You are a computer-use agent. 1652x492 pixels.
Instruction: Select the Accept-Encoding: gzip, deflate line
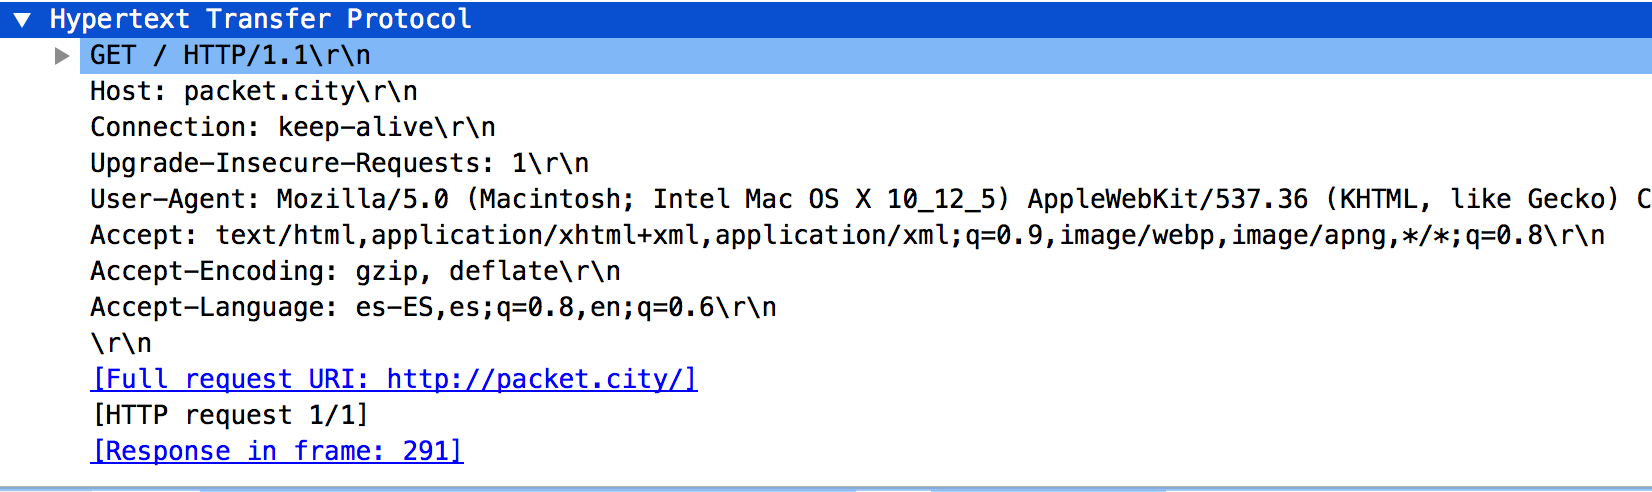click(x=355, y=272)
